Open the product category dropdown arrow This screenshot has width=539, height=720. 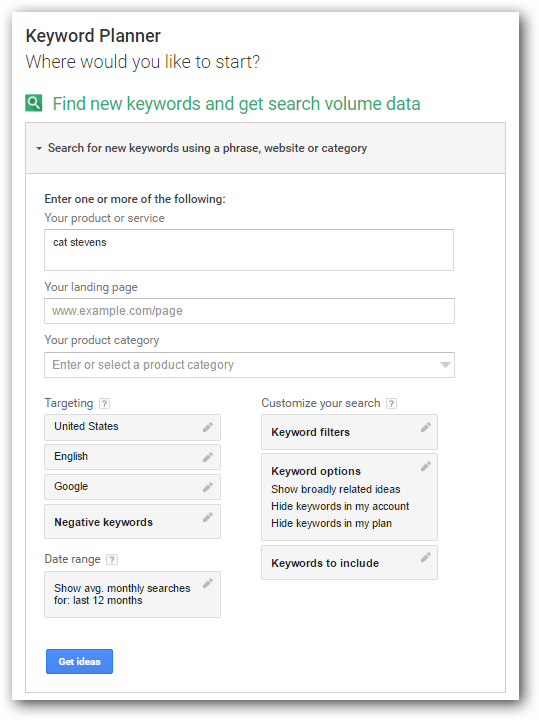(445, 365)
